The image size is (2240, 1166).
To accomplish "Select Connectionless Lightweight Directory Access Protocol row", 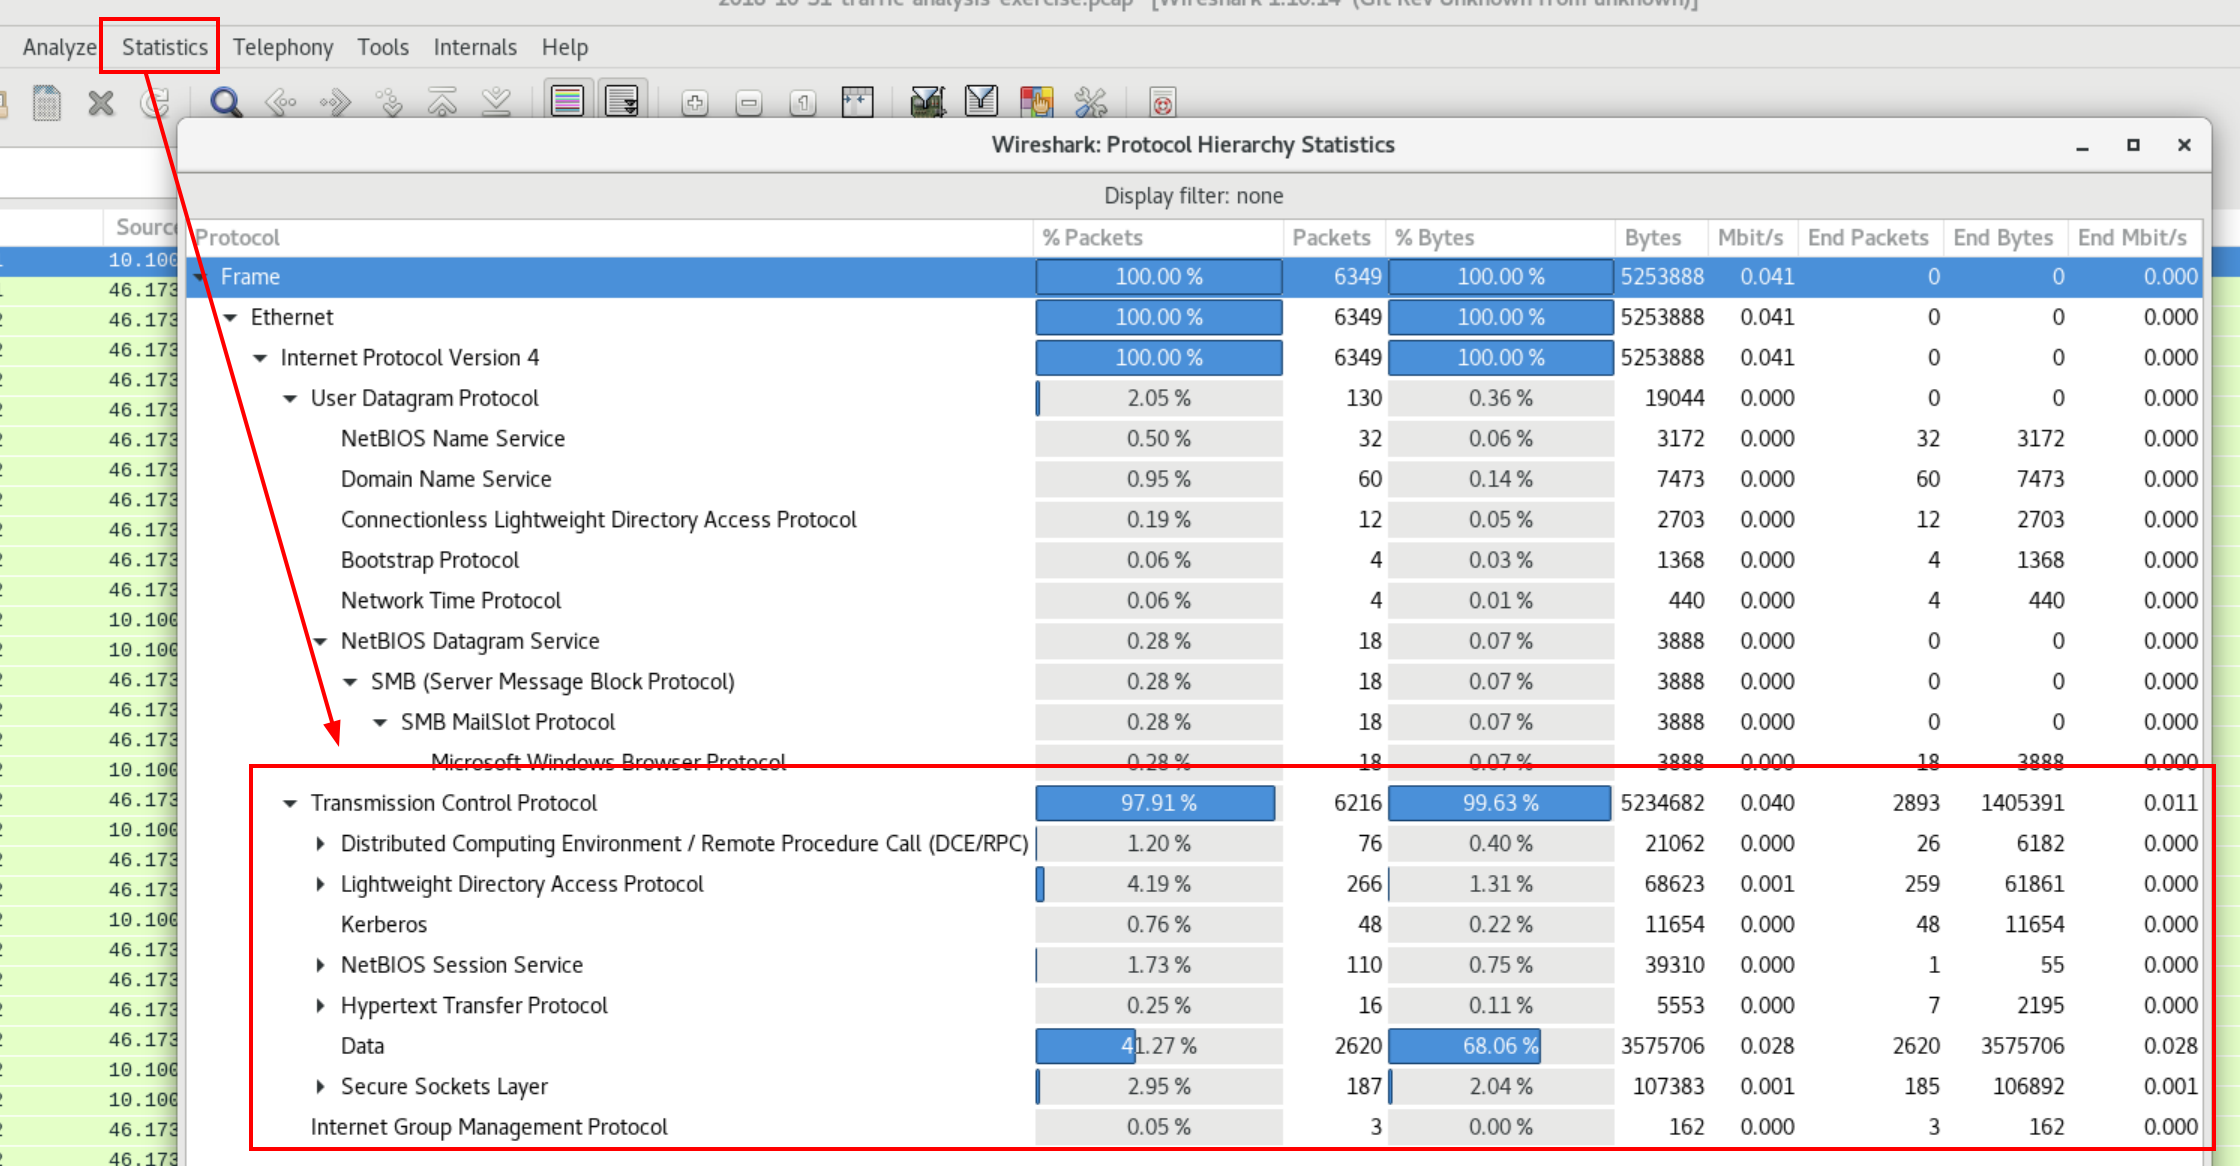I will pos(1194,520).
